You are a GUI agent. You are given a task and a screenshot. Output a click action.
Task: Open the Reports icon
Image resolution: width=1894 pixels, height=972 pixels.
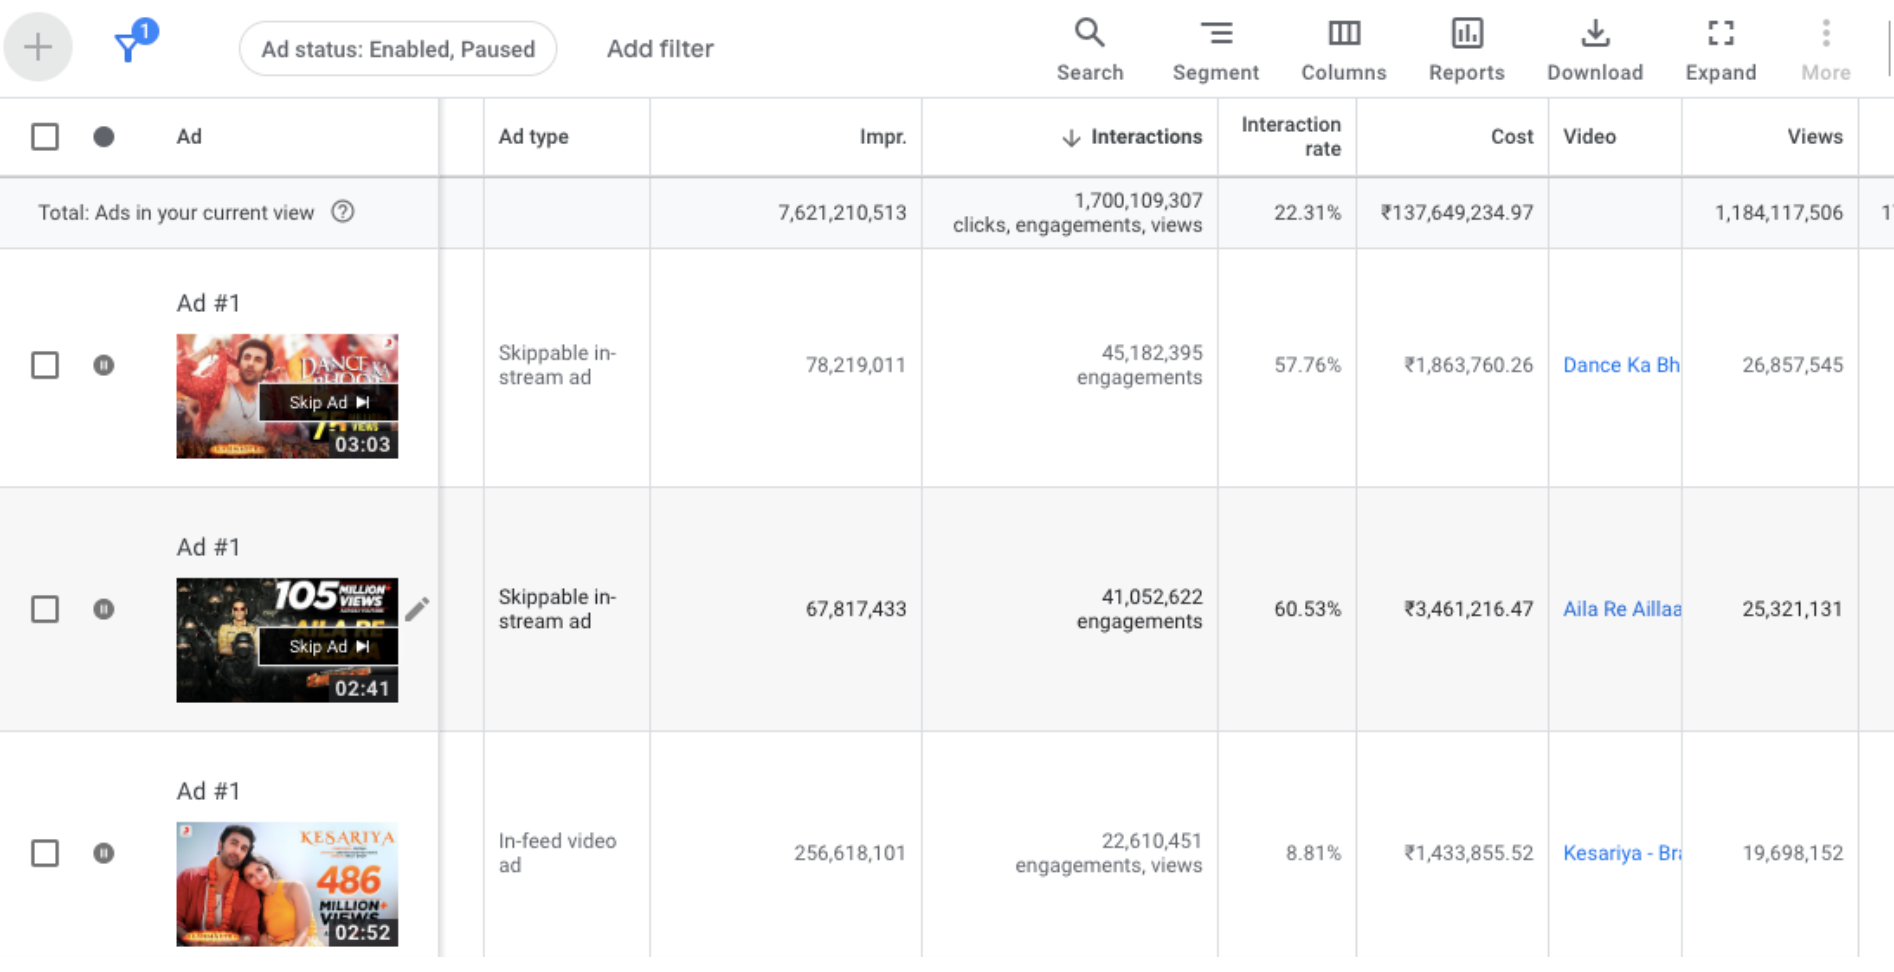click(1466, 48)
